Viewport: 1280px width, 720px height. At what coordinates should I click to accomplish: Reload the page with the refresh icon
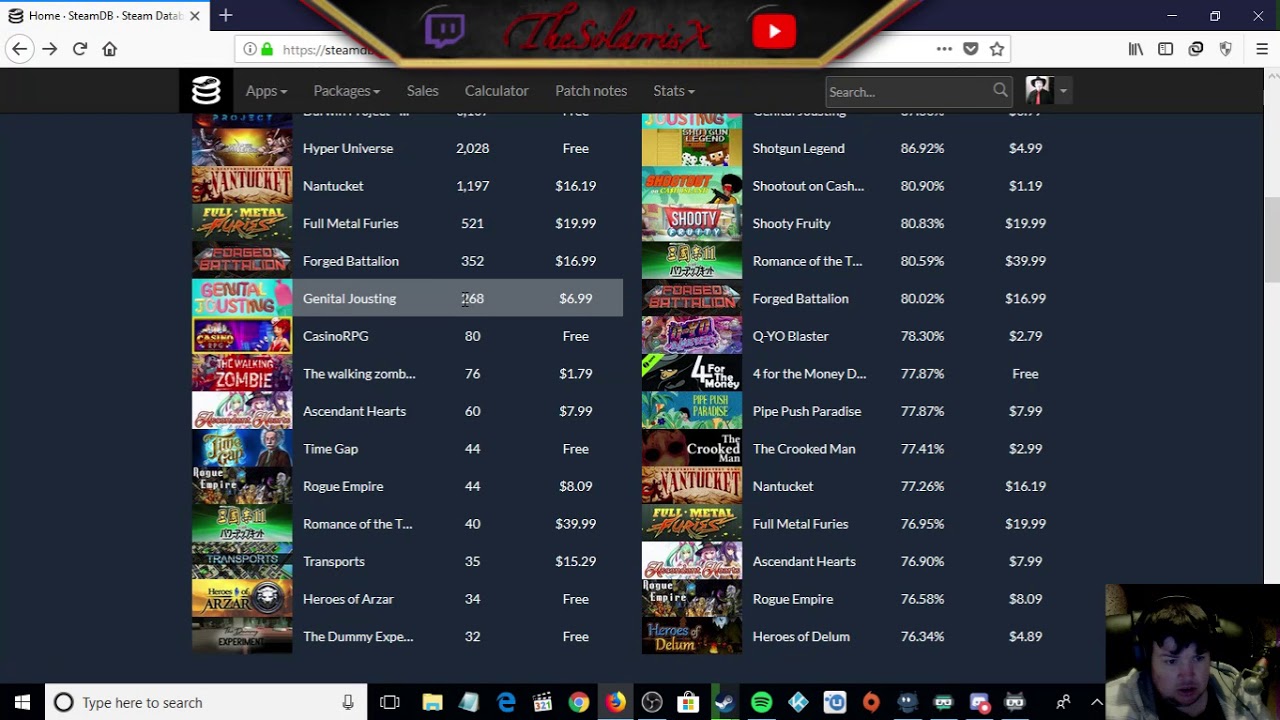(x=80, y=49)
